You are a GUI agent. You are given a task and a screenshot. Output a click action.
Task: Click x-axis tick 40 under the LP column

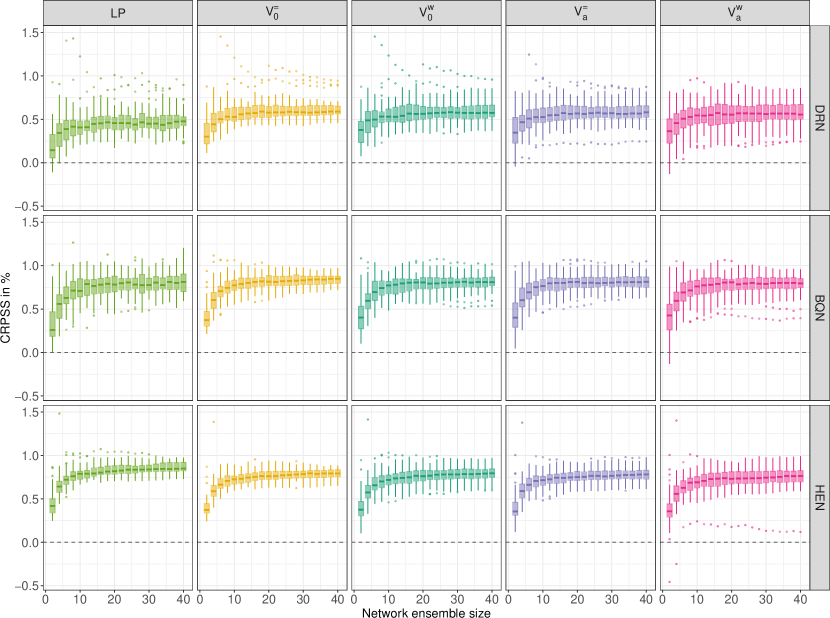183,599
